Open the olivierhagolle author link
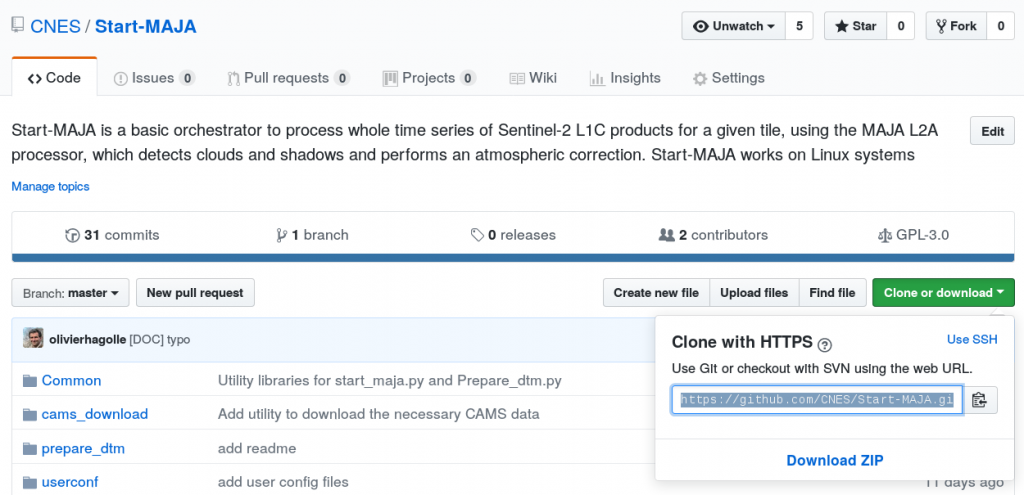The image size is (1024, 495). pyautogui.click(x=88, y=340)
